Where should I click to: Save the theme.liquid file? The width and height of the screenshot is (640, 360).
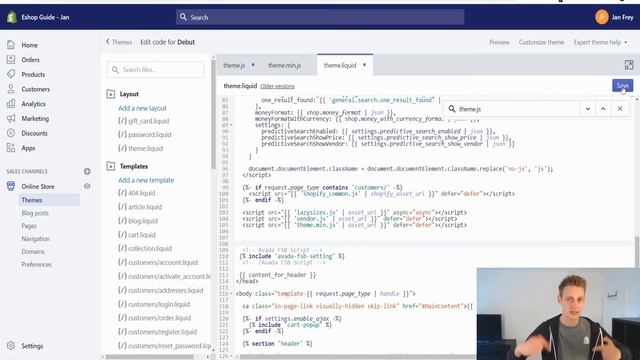point(622,85)
